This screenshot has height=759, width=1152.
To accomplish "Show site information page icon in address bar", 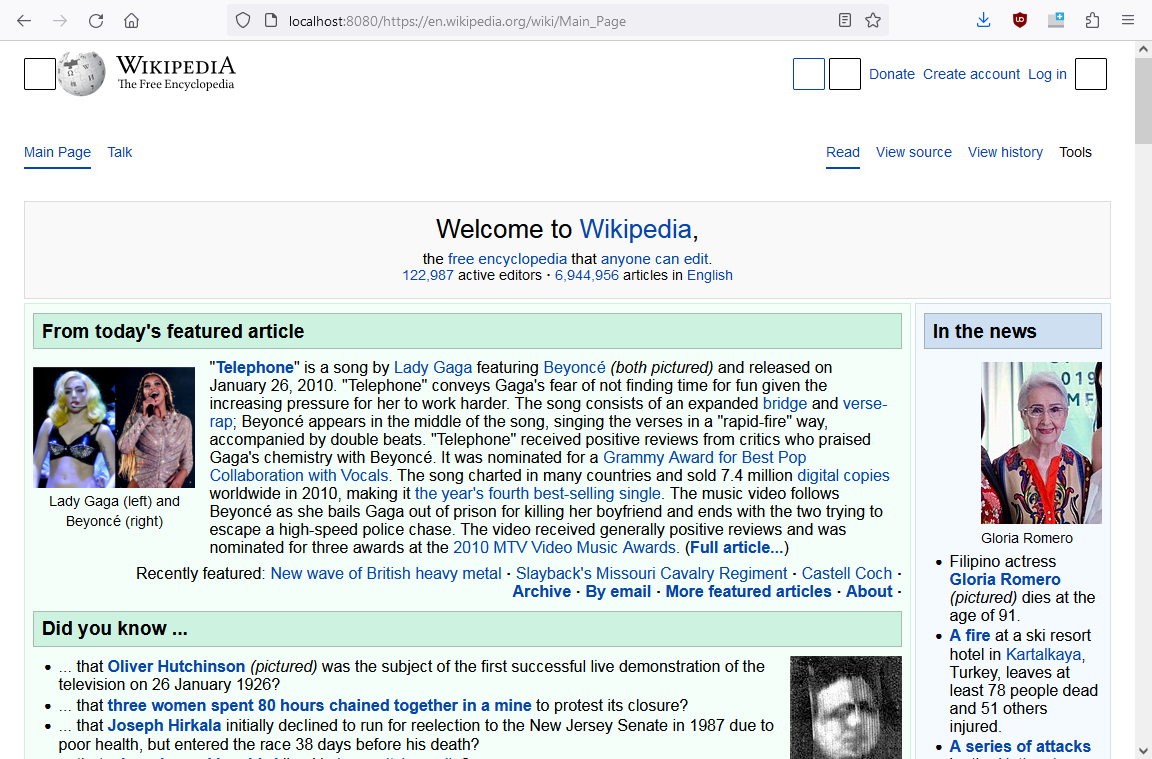I will pos(270,21).
